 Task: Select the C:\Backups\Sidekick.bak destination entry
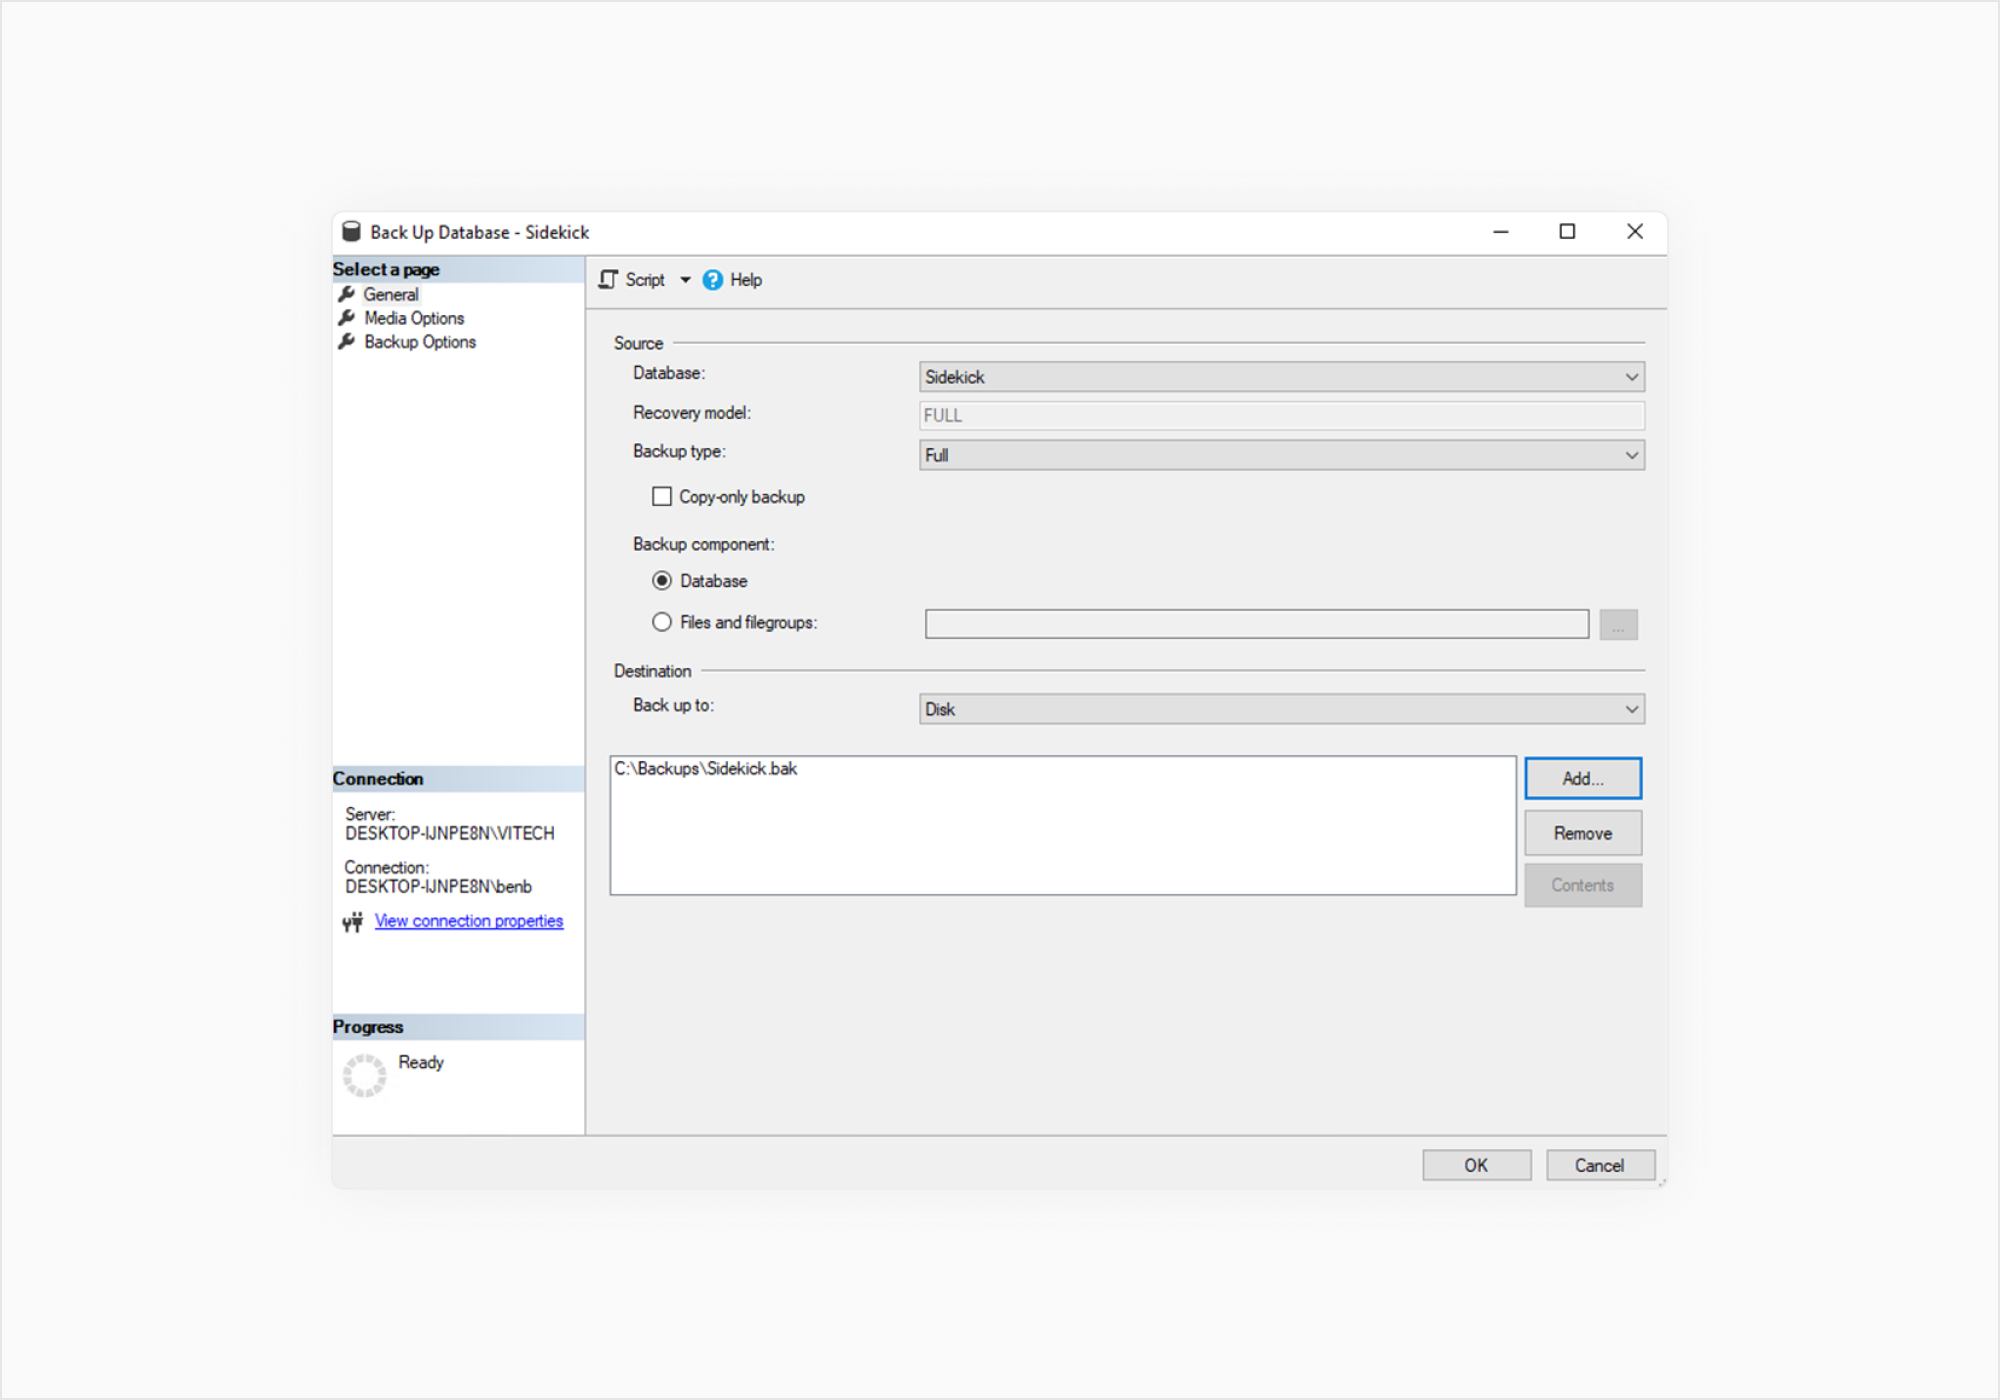tap(706, 769)
